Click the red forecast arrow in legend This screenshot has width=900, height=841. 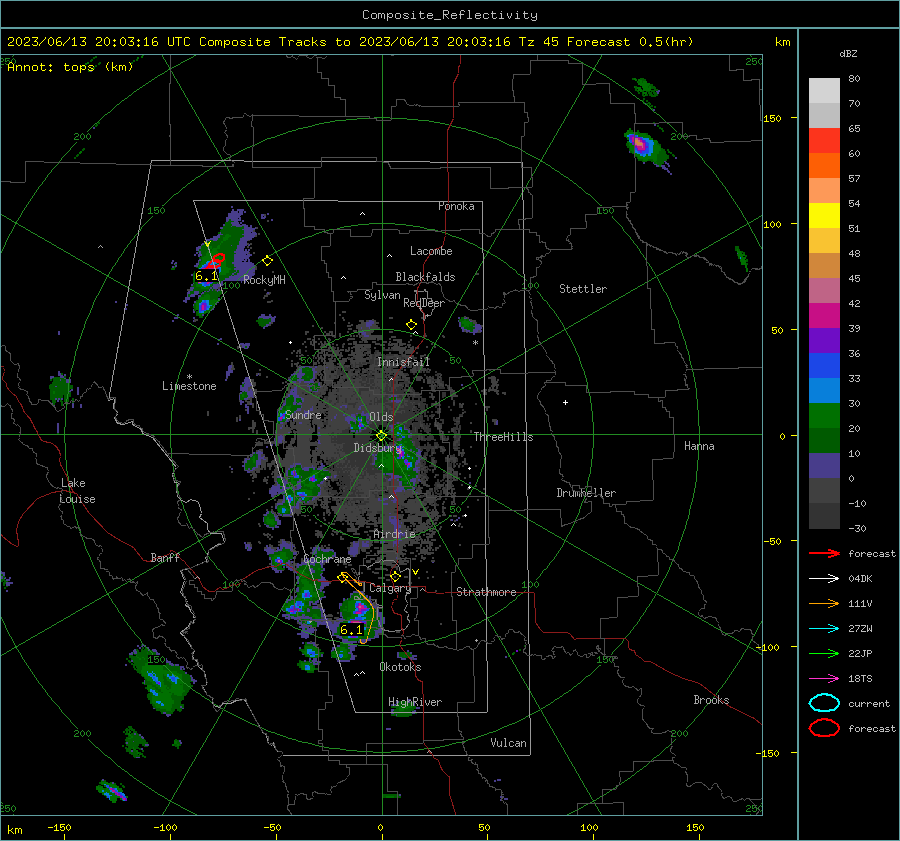(824, 553)
